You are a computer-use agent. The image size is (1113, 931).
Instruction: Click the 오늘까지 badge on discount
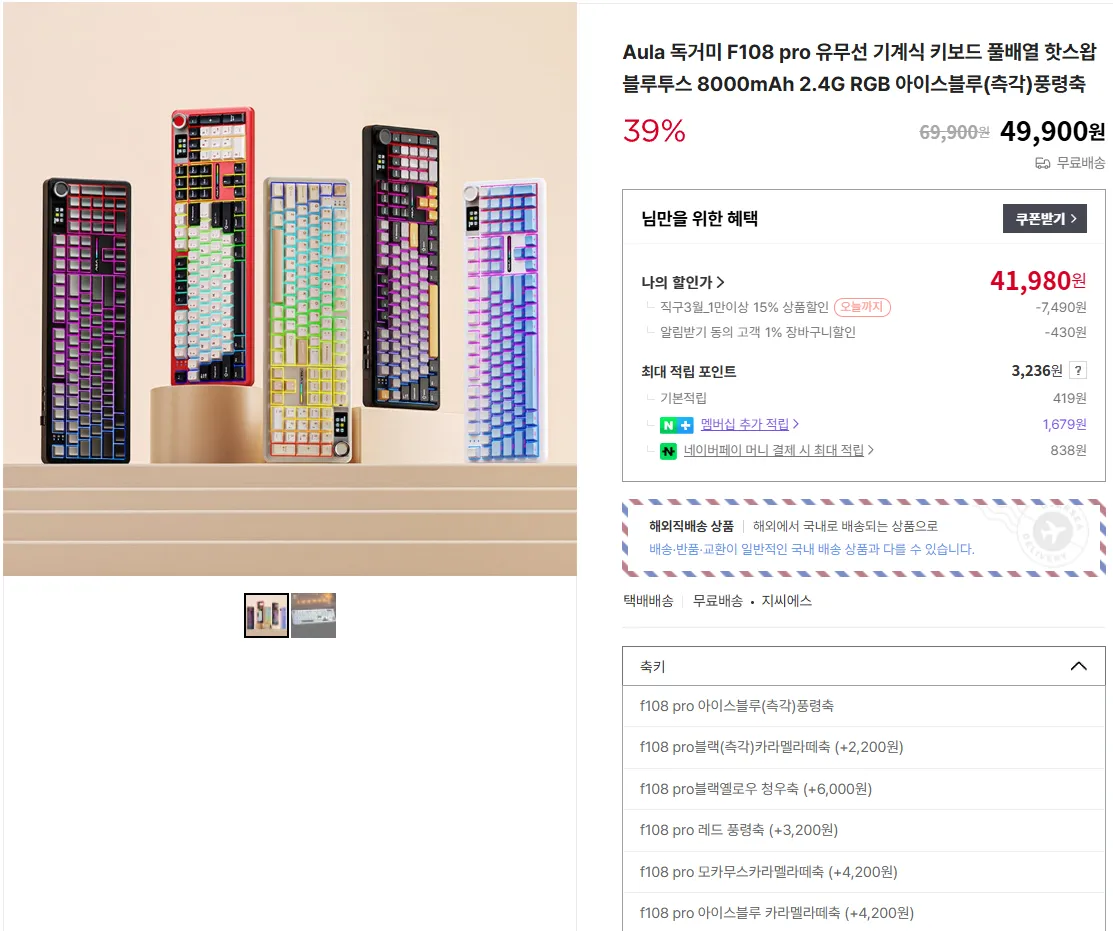tap(862, 307)
